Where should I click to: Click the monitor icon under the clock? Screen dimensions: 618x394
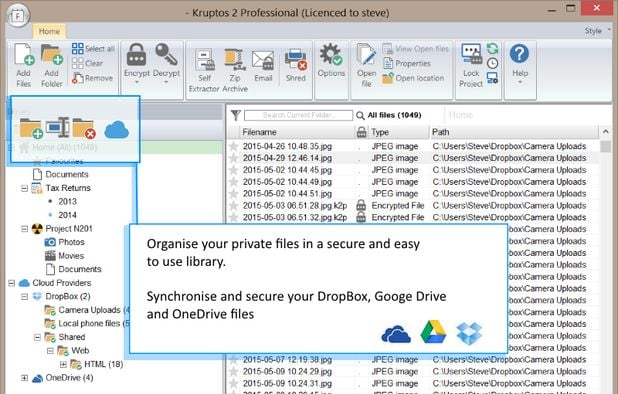493,78
